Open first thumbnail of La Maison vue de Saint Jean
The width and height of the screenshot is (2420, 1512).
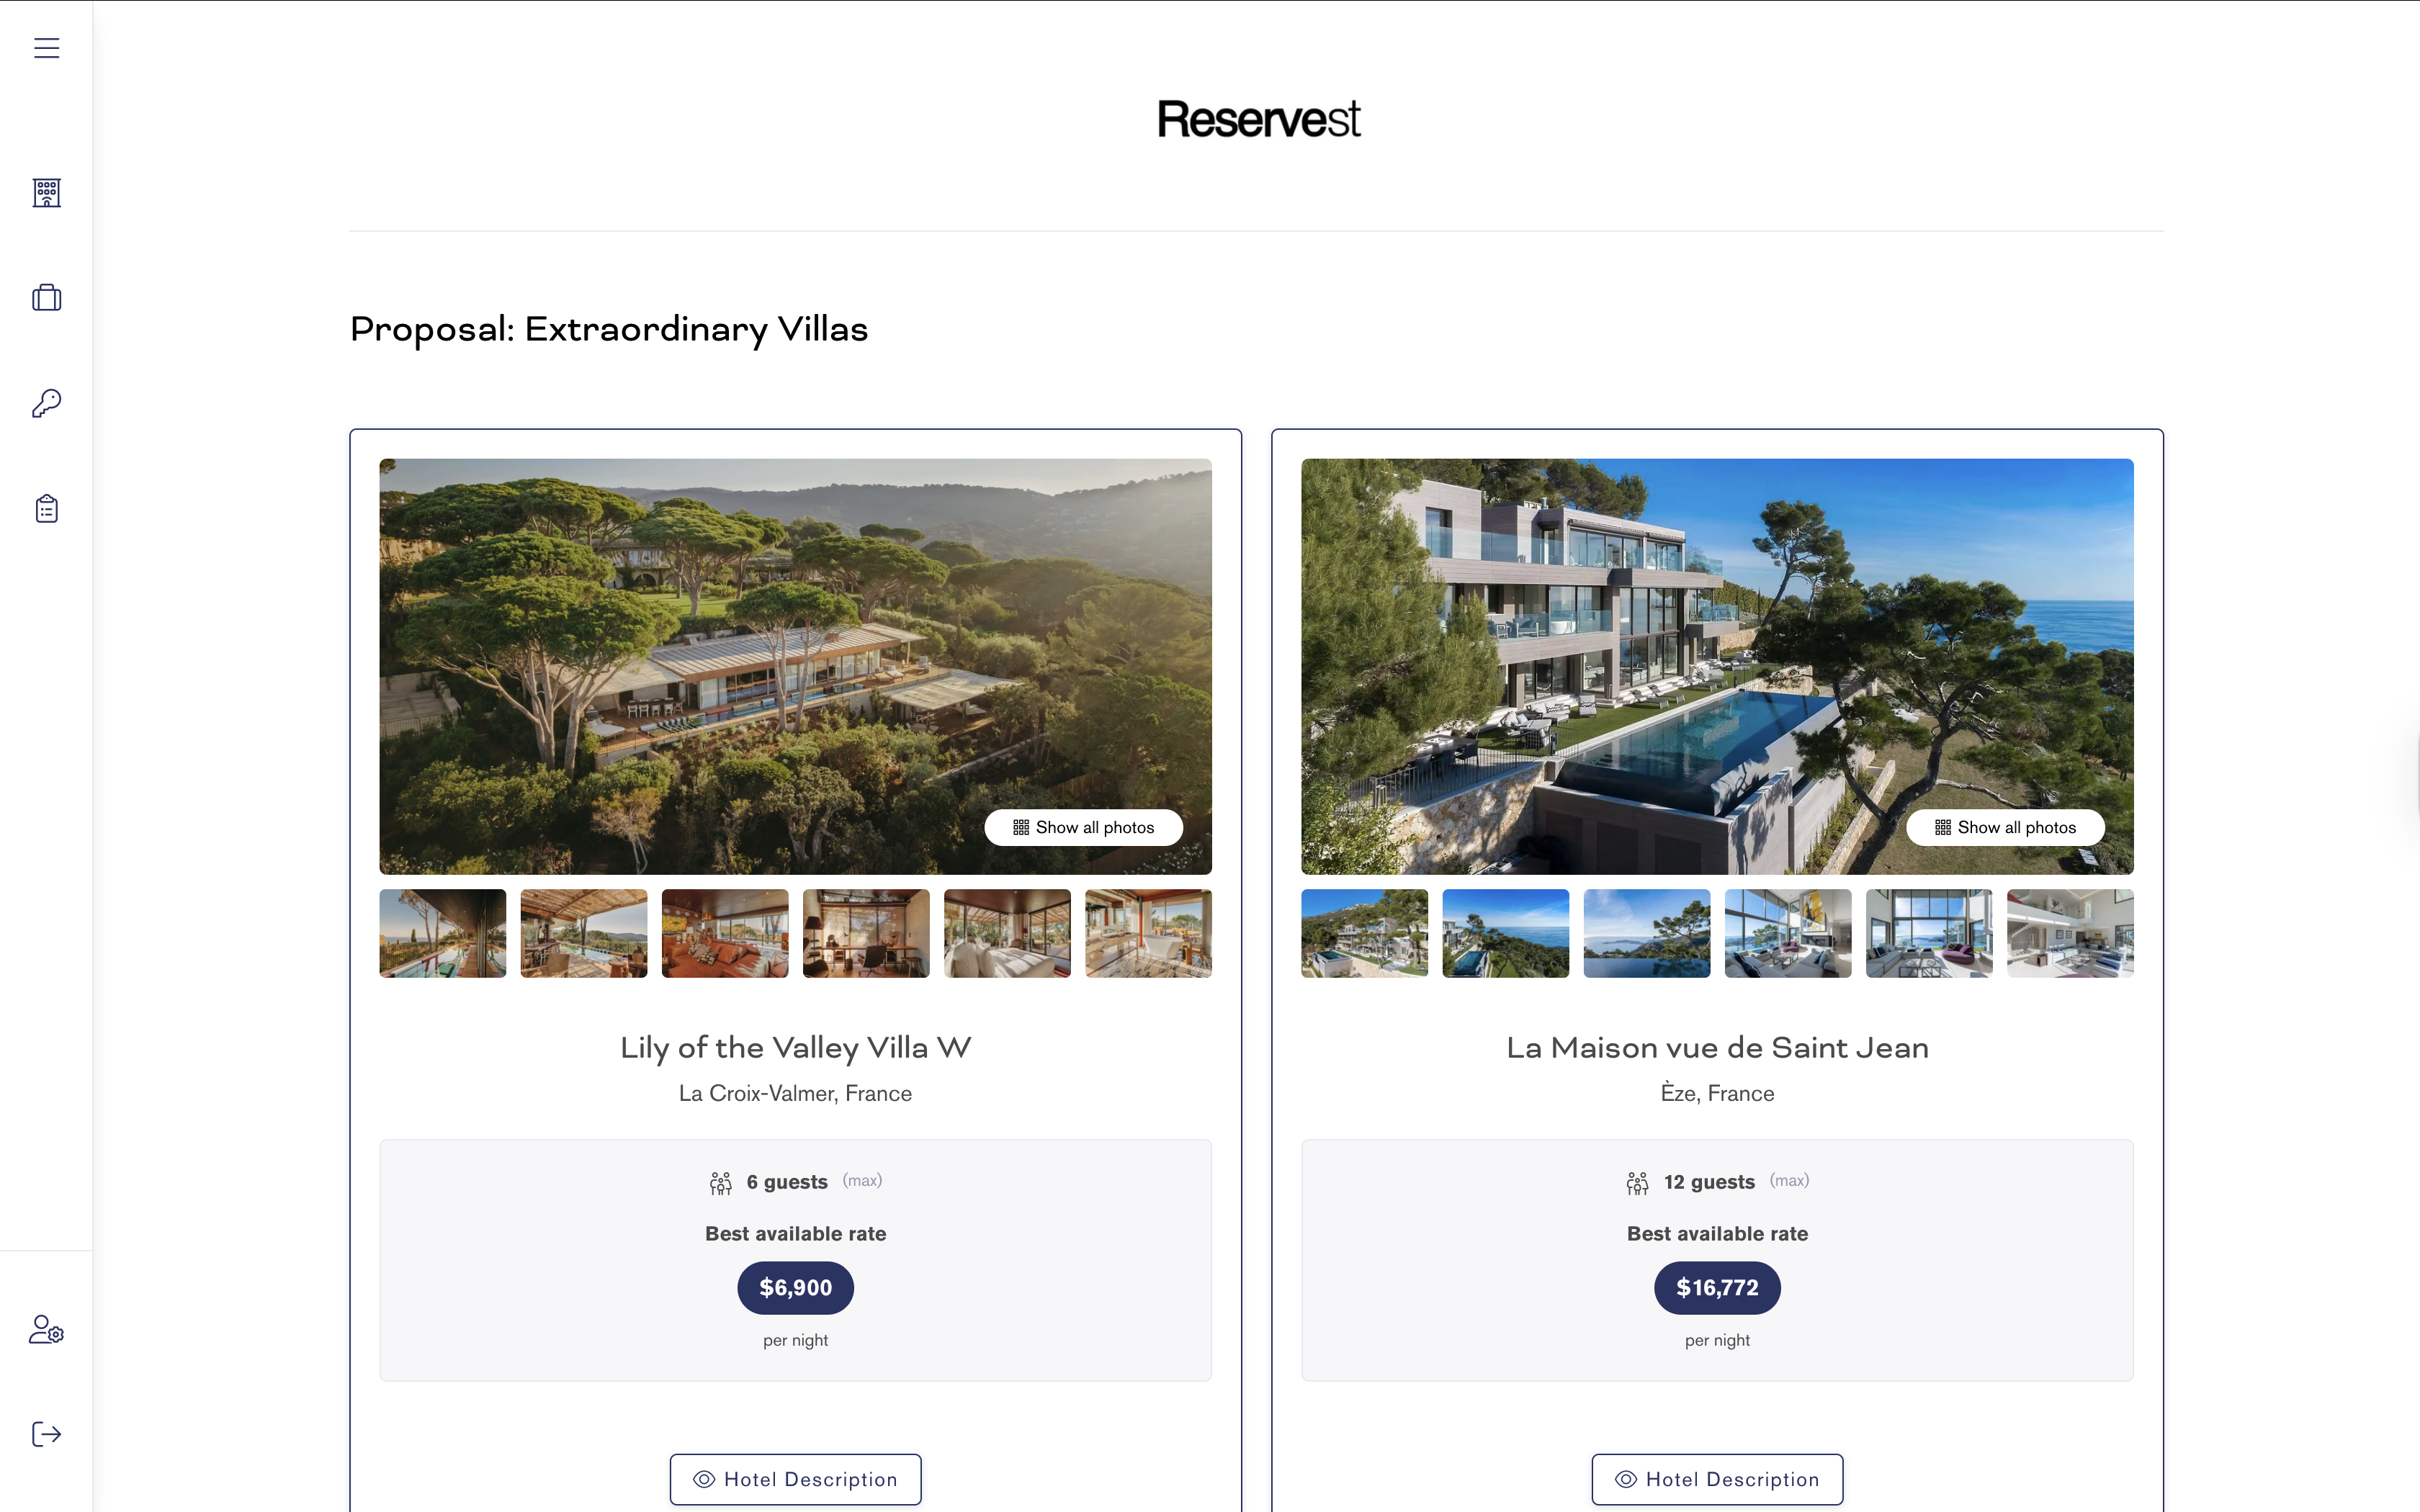[x=1364, y=933]
